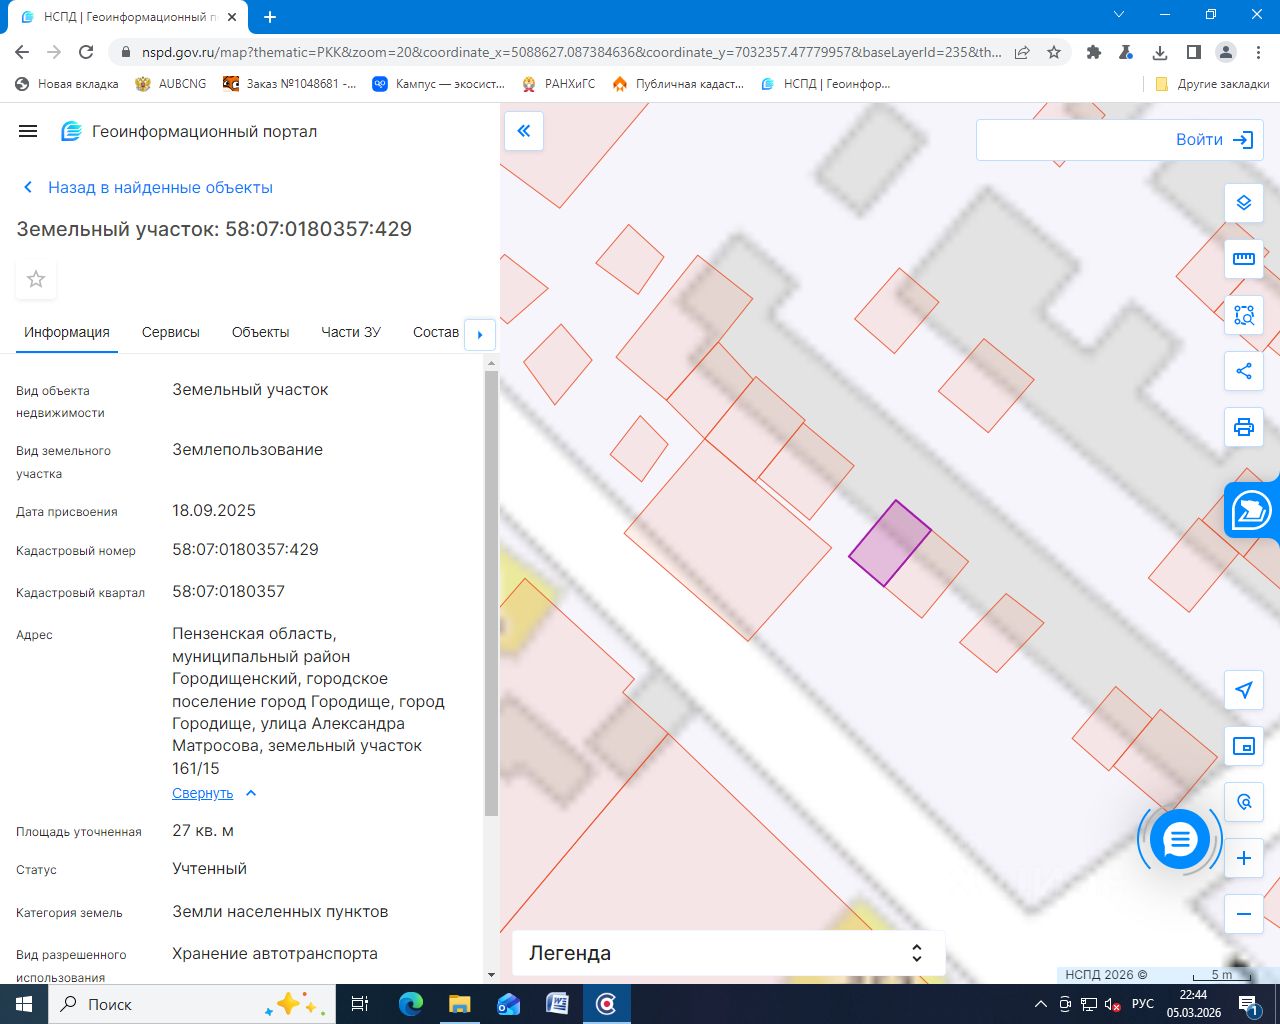This screenshot has height=1024, width=1280.
Task: Open Word from the taskbar
Action: pyautogui.click(x=557, y=1004)
